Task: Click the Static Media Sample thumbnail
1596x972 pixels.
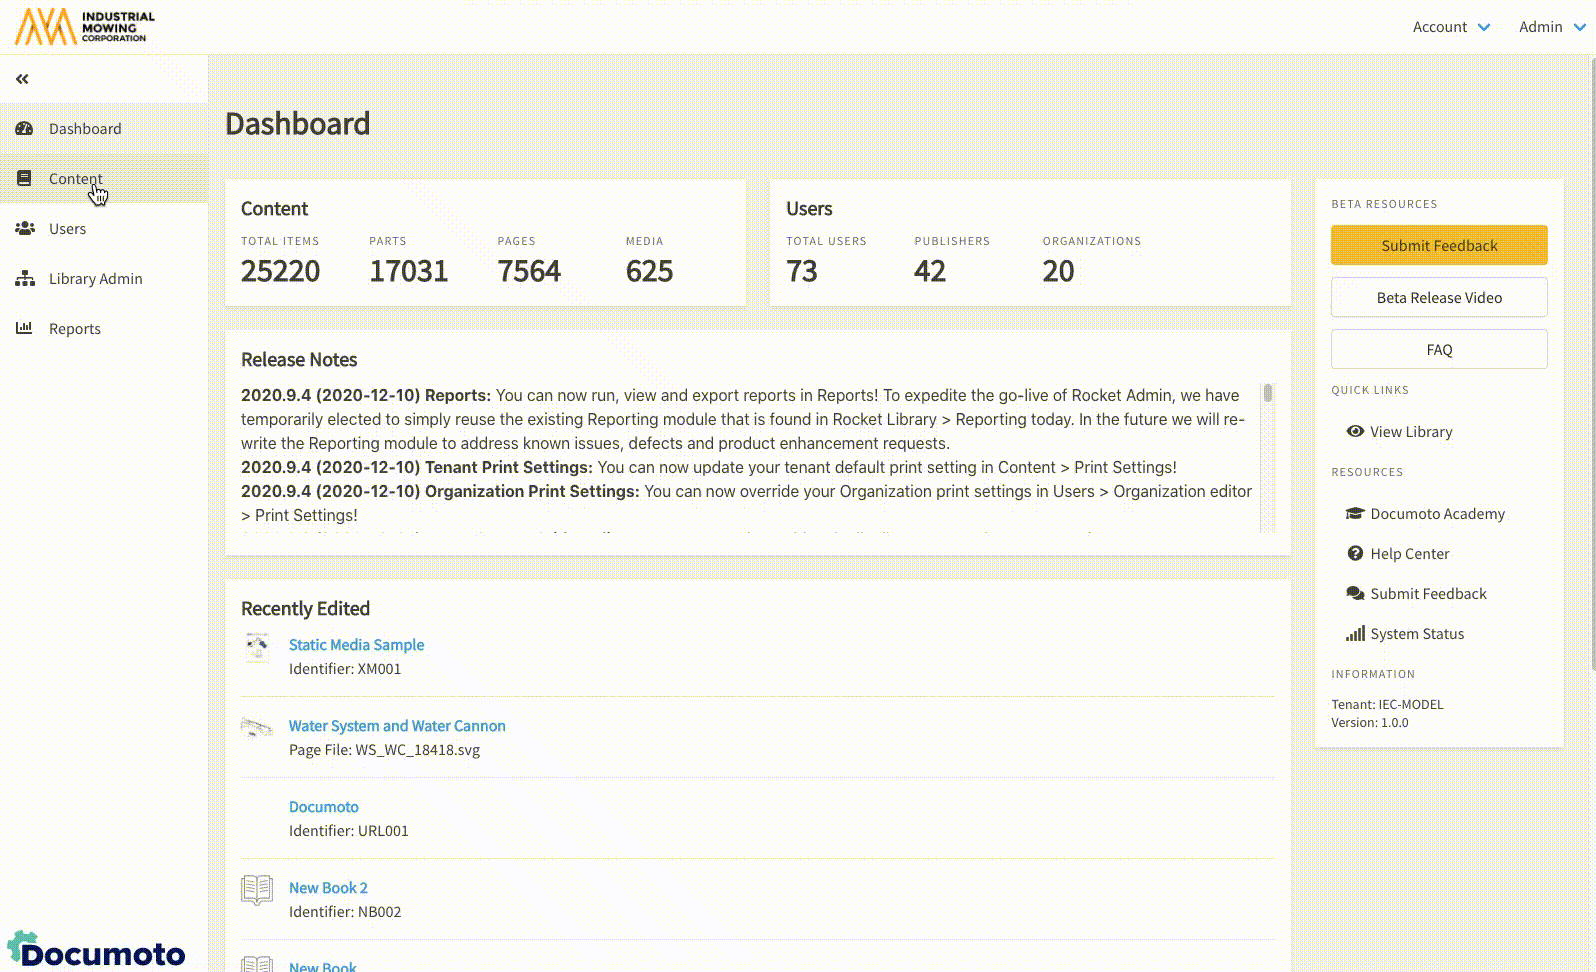Action: coord(257,647)
